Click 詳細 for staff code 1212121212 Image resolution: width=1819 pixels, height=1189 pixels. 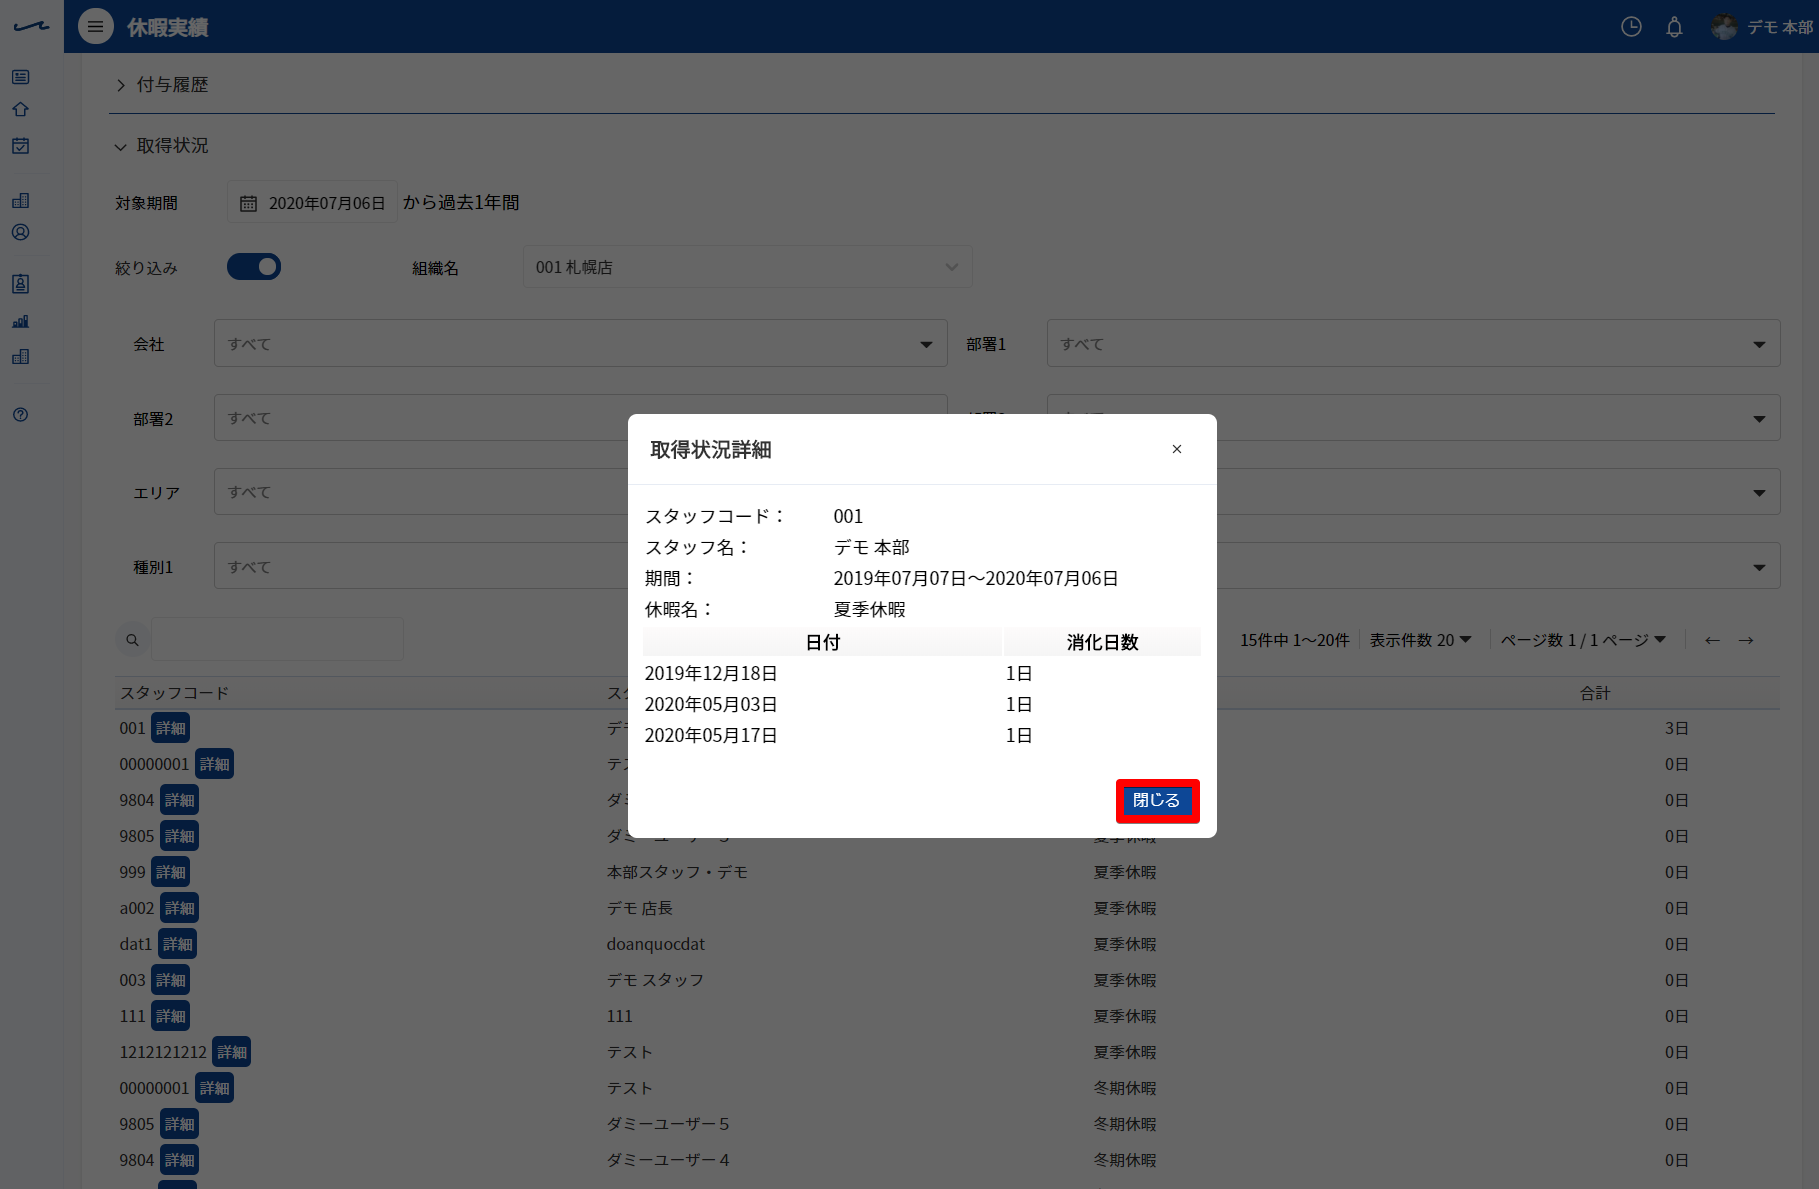pyautogui.click(x=232, y=1052)
